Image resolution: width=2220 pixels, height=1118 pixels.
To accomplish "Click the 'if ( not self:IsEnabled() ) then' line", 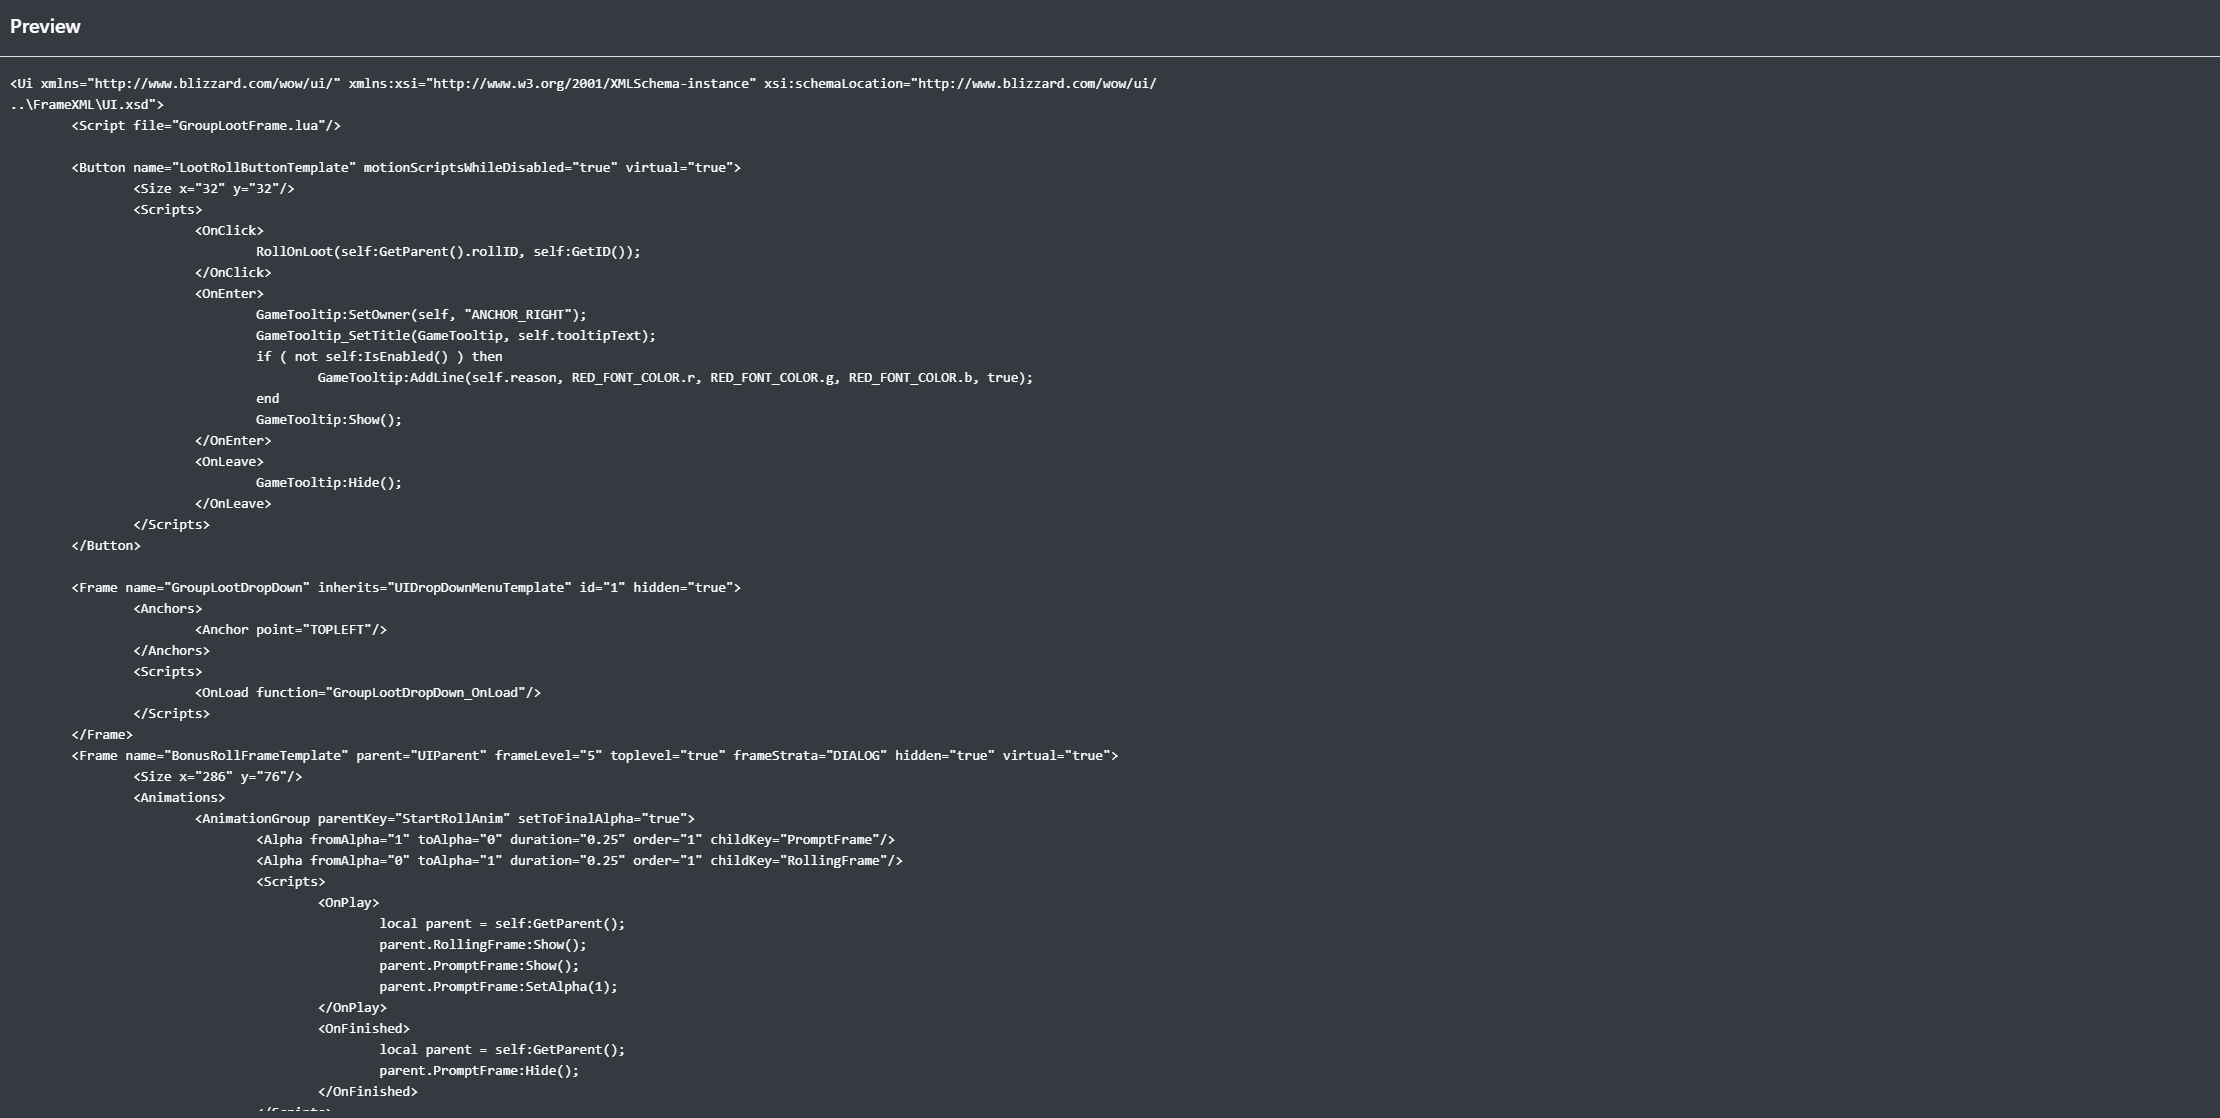I will 379,357.
